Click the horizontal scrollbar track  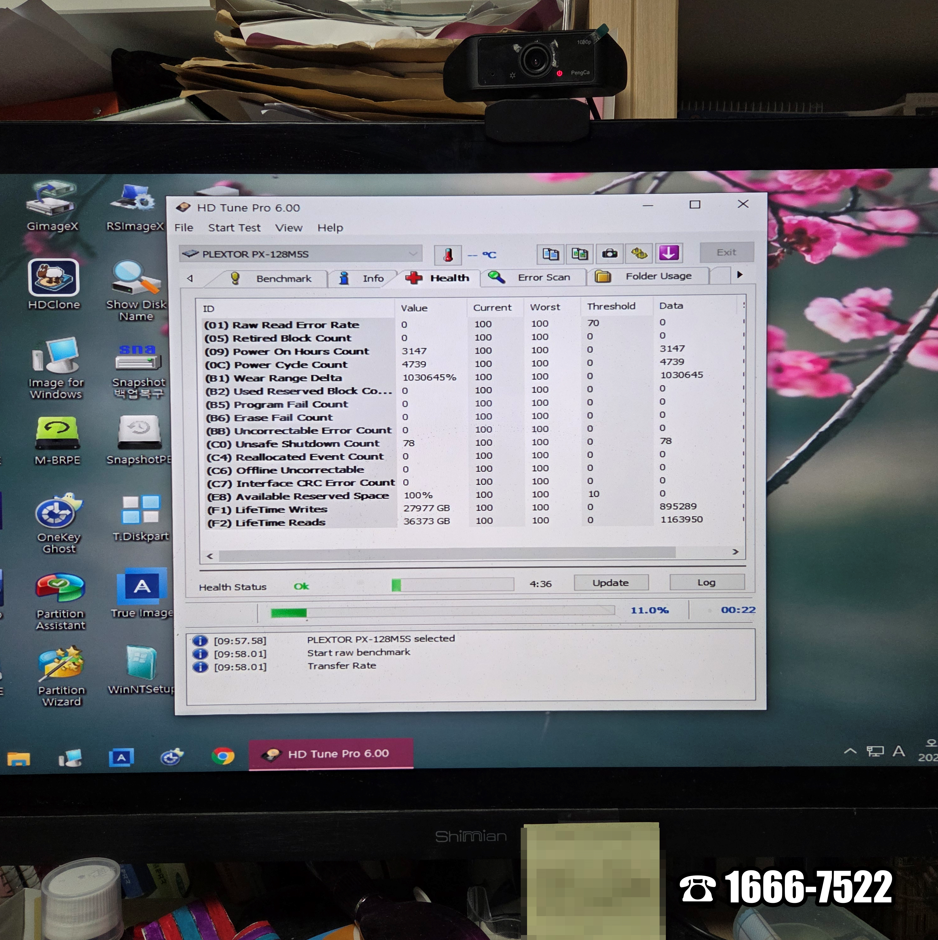click(447, 553)
